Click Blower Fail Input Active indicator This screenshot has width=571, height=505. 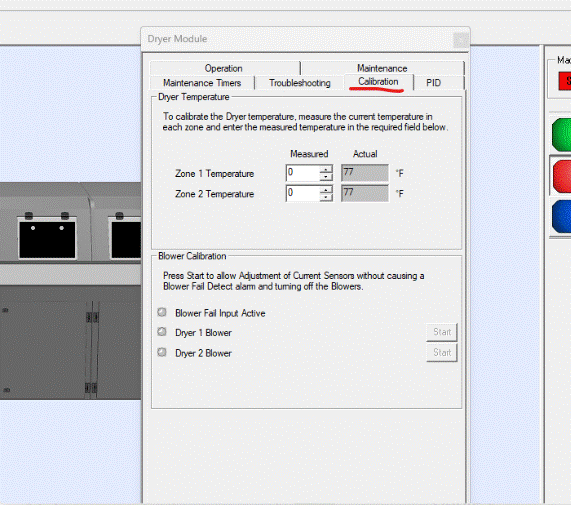coord(162,312)
